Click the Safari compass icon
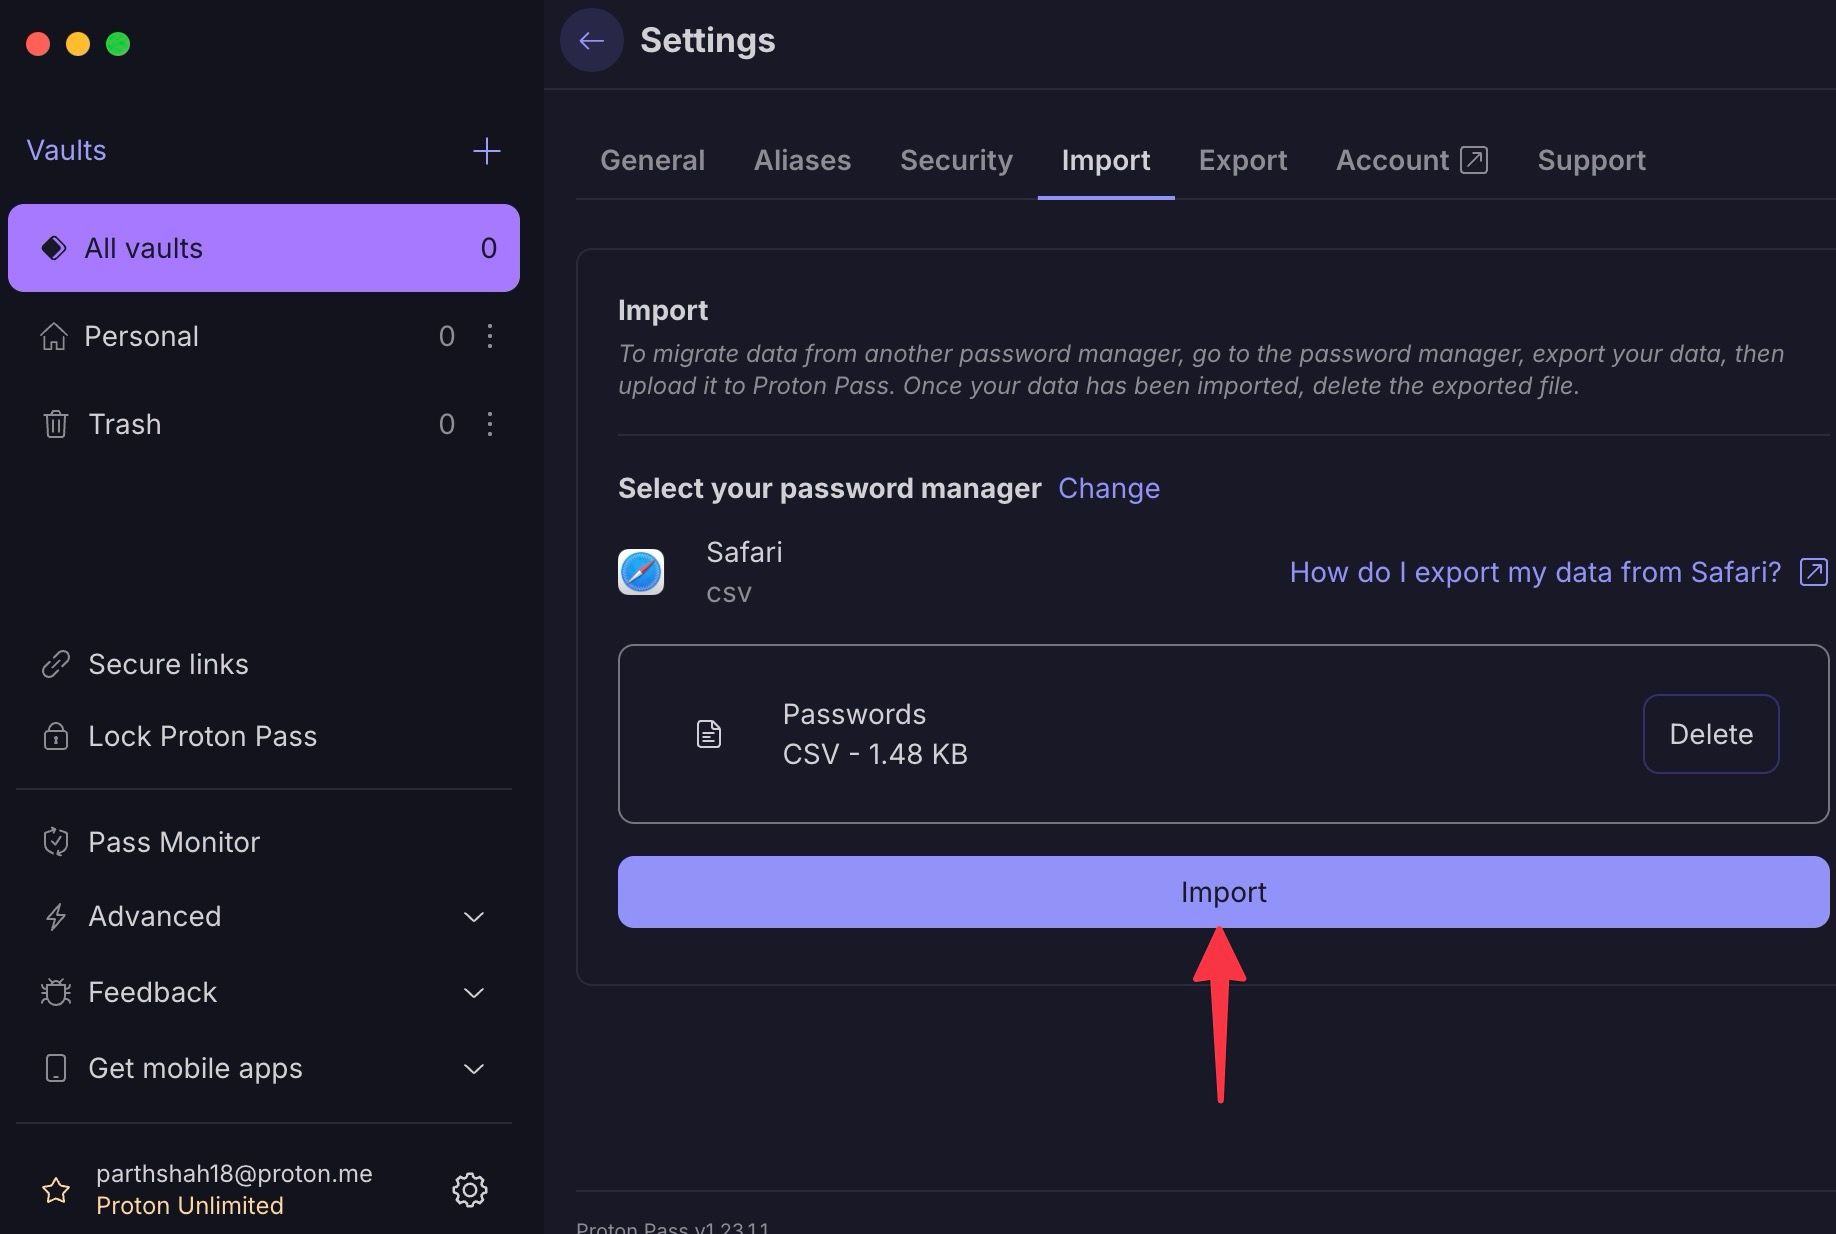1836x1234 pixels. click(641, 572)
